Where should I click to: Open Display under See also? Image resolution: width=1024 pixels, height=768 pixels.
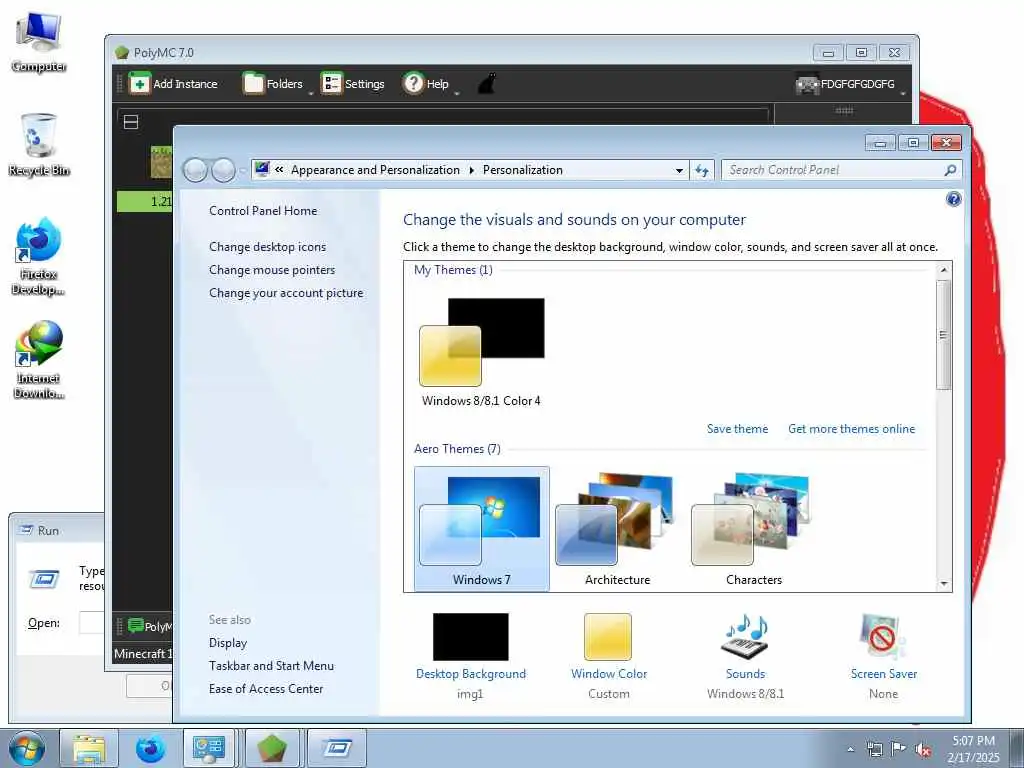[228, 643]
